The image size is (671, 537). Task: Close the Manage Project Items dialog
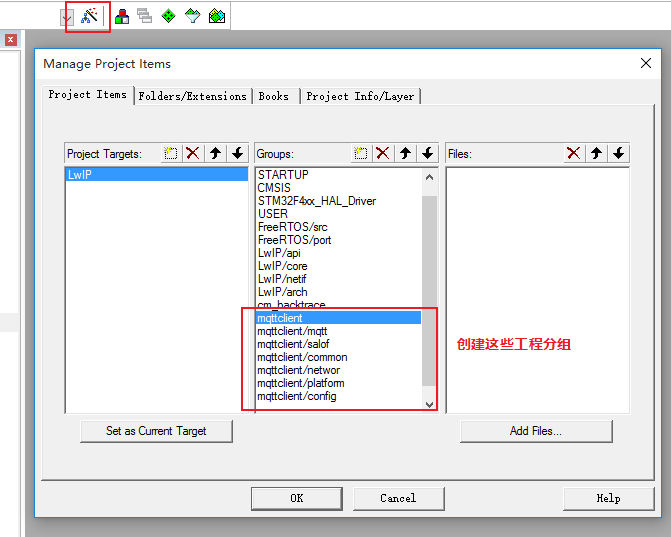[x=646, y=63]
